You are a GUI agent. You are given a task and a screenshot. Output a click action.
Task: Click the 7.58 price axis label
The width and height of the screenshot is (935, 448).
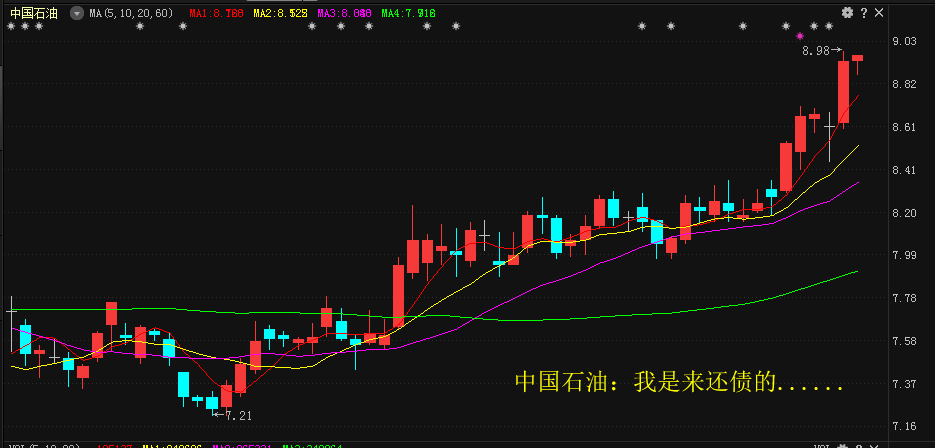pyautogui.click(x=906, y=341)
